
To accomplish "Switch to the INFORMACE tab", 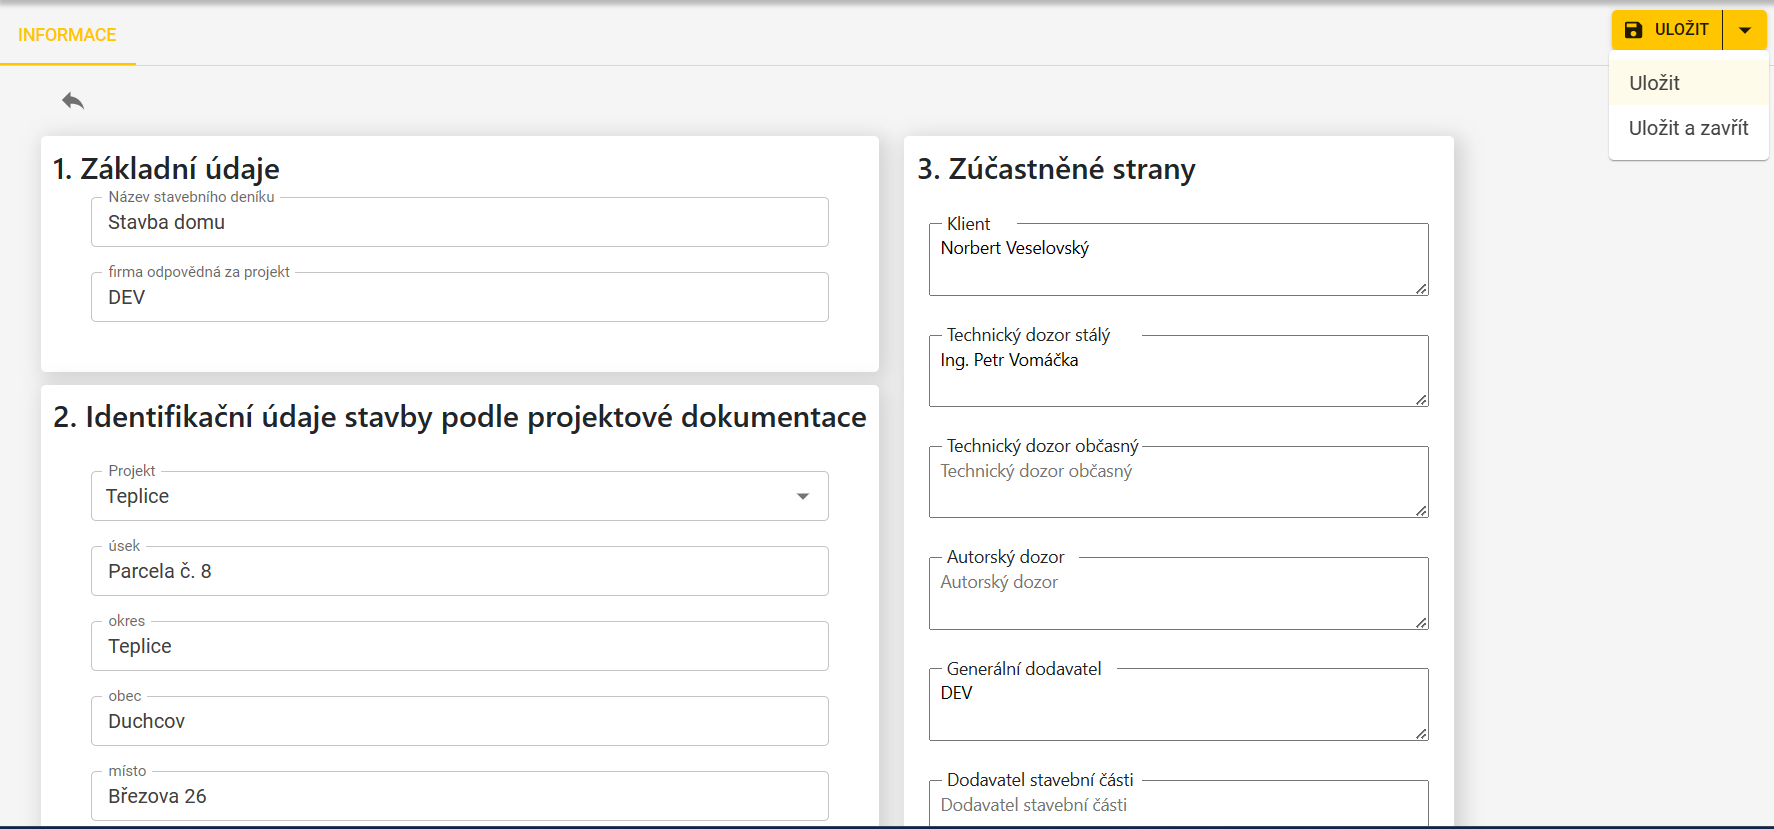I will (67, 35).
